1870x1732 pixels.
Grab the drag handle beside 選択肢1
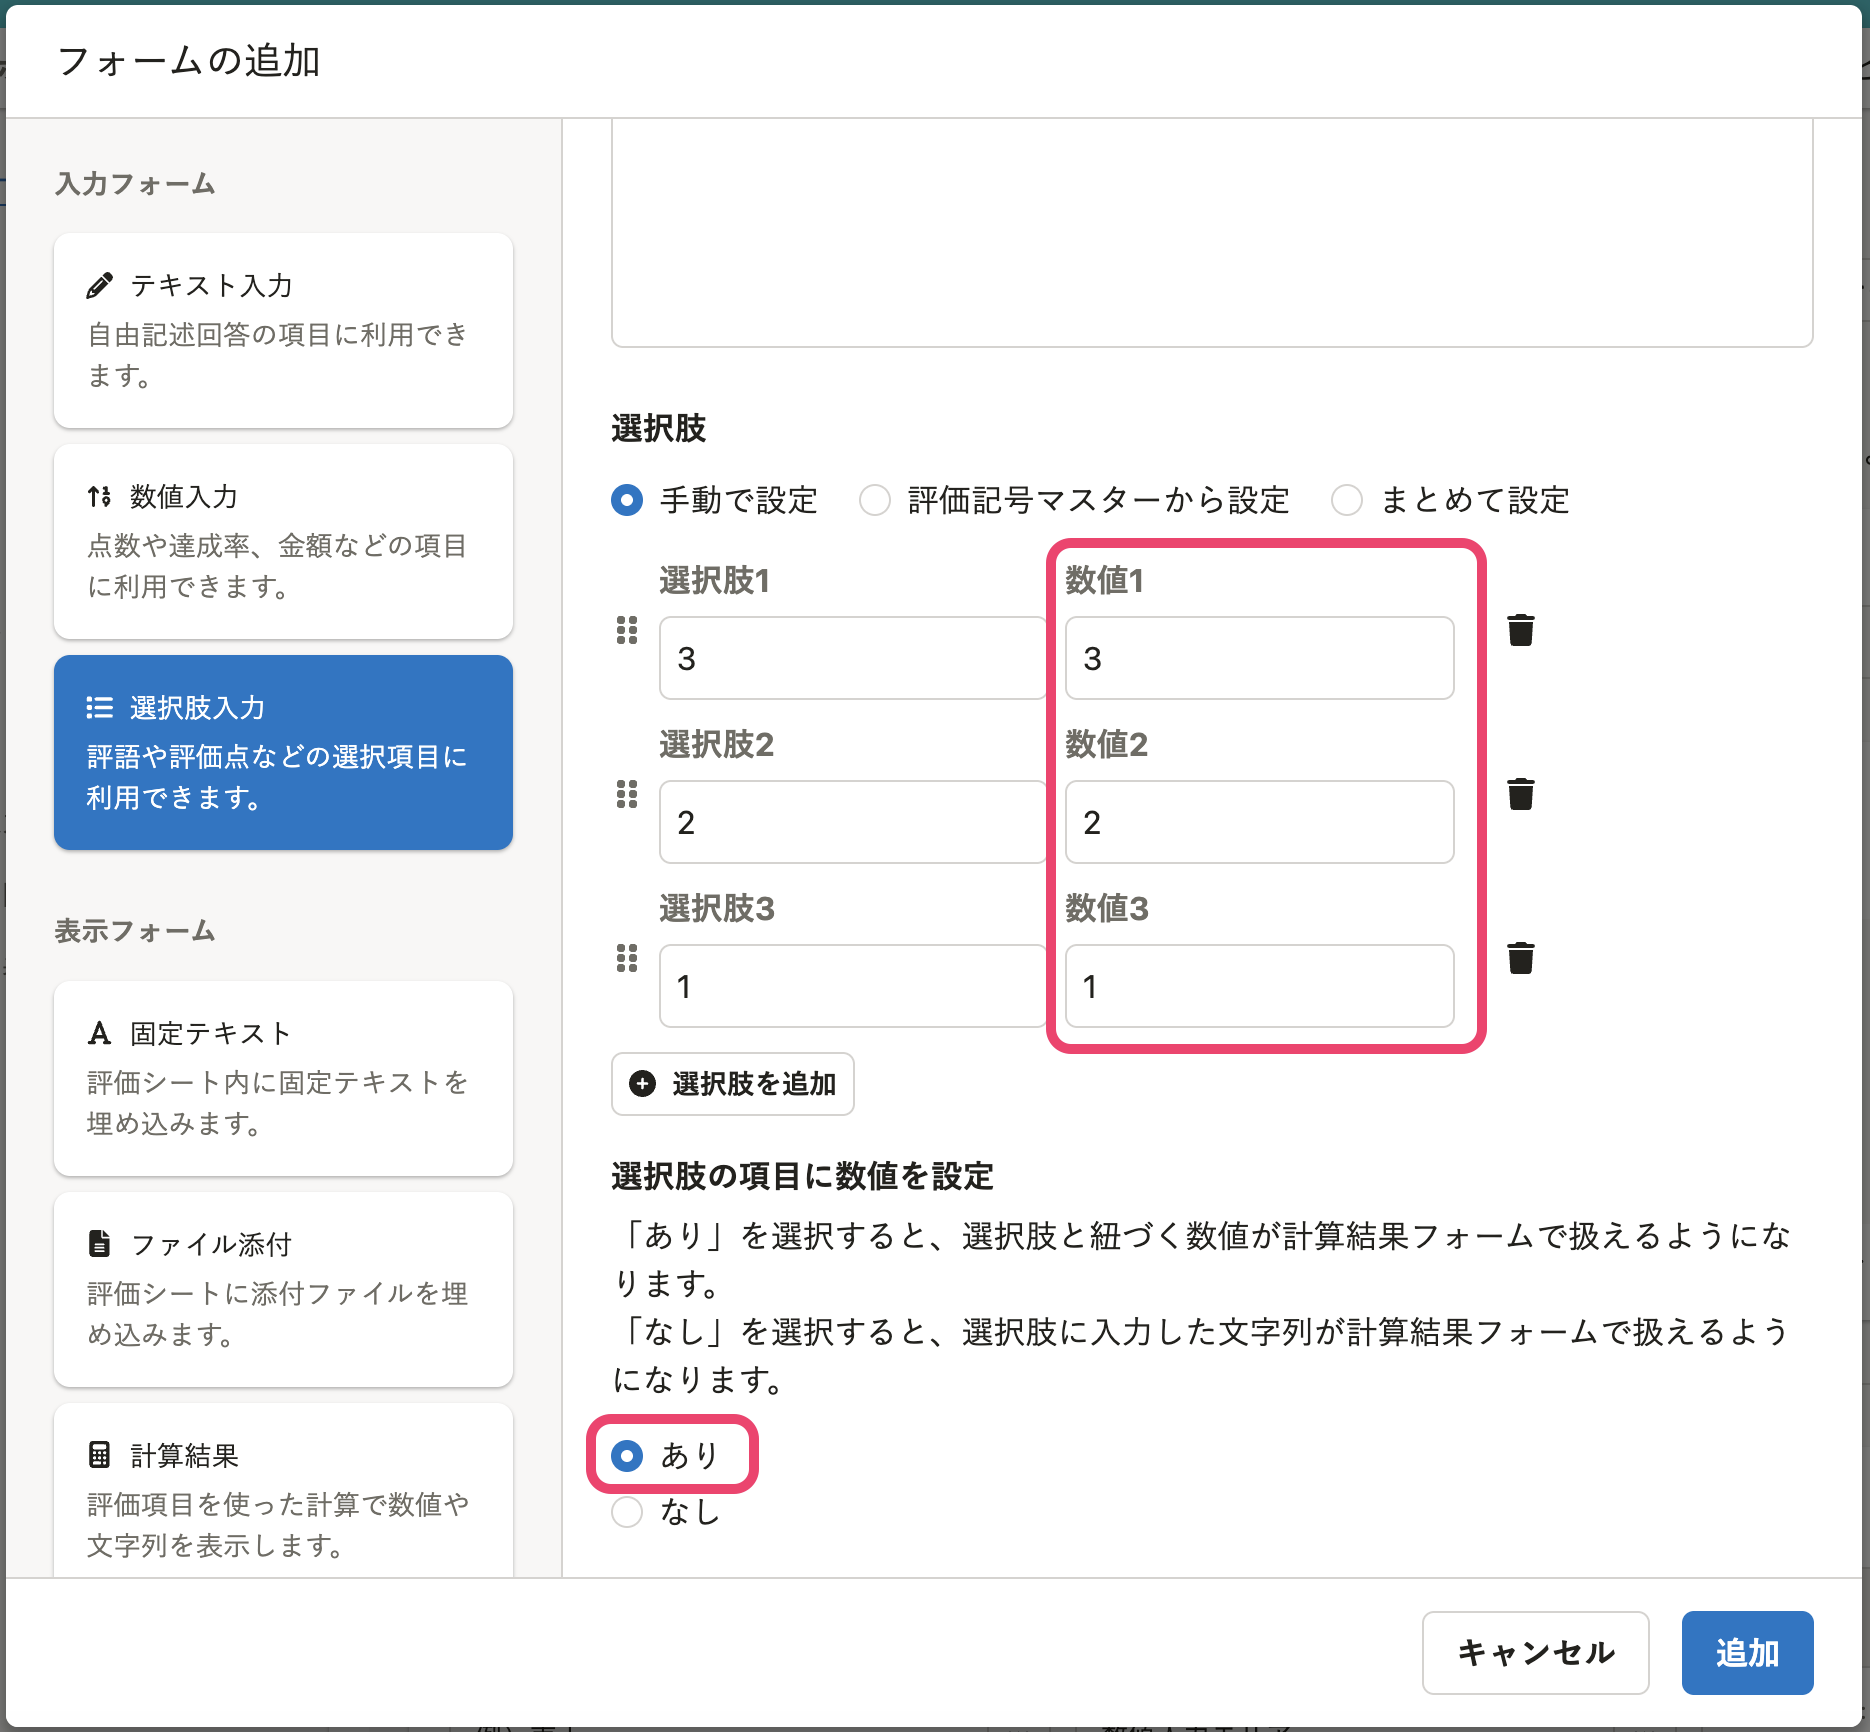coord(627,630)
